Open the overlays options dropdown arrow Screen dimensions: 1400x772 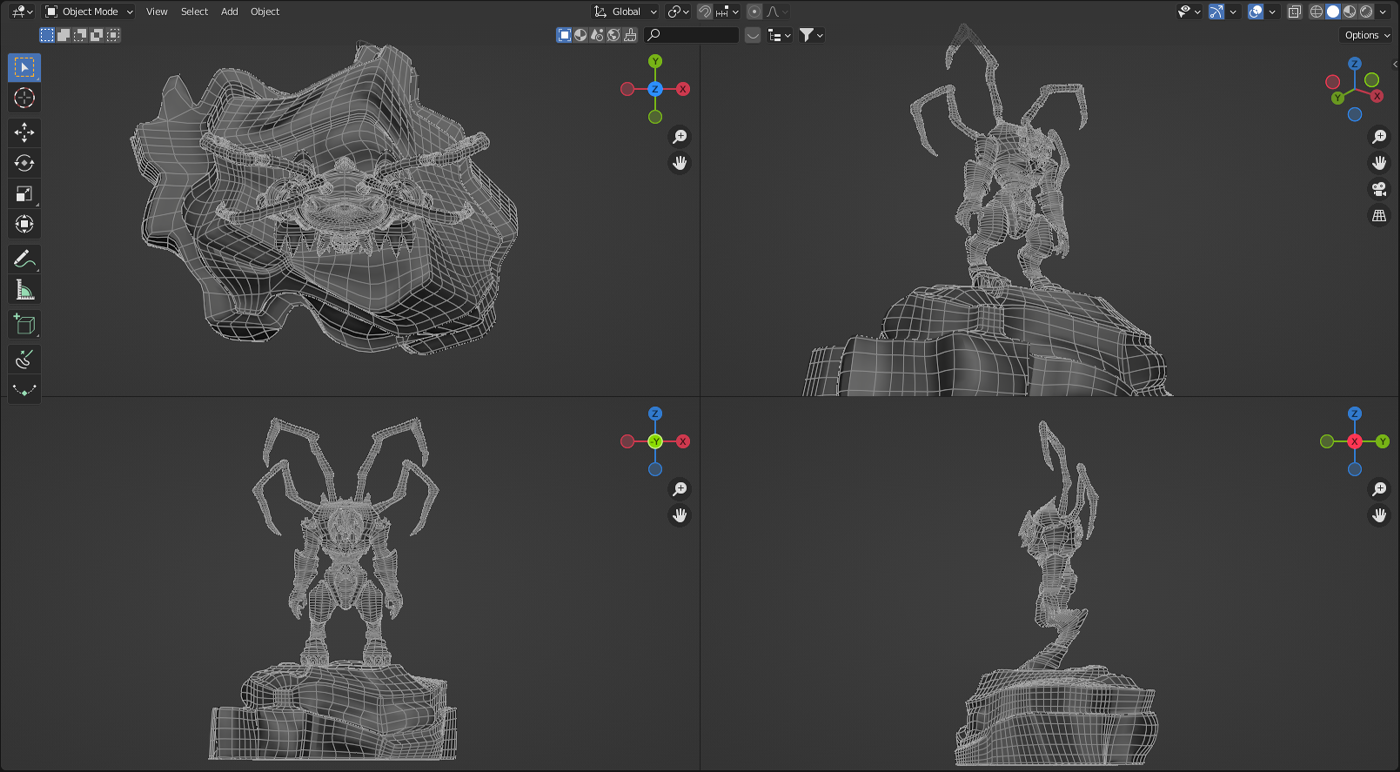pos(1272,12)
